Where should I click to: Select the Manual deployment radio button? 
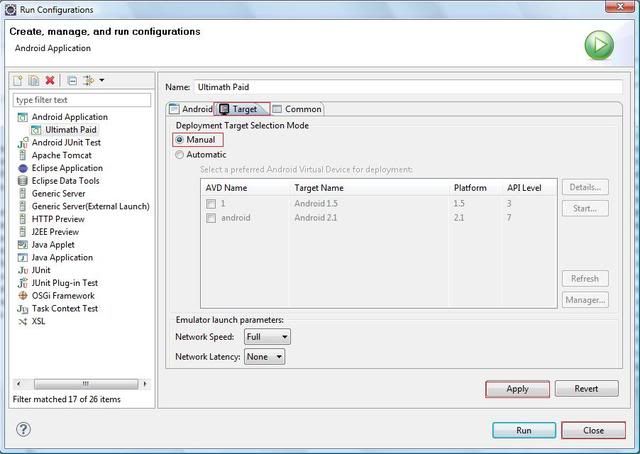click(x=180, y=140)
